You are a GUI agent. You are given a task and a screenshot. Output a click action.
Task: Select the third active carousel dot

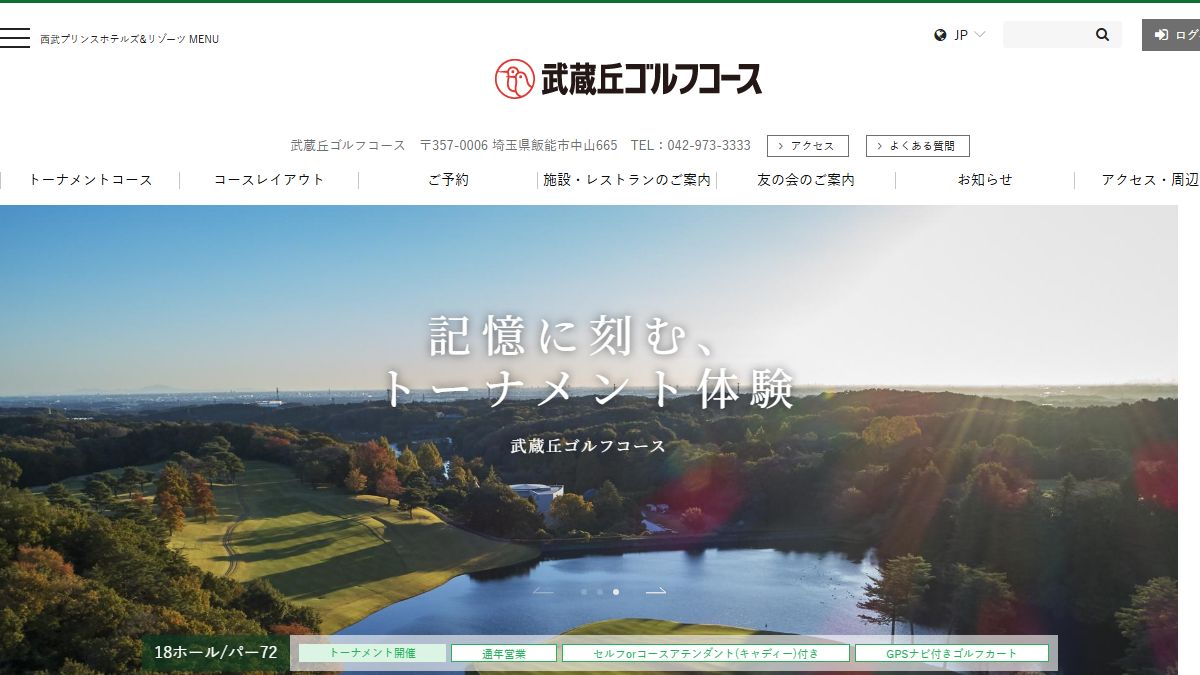coord(616,592)
